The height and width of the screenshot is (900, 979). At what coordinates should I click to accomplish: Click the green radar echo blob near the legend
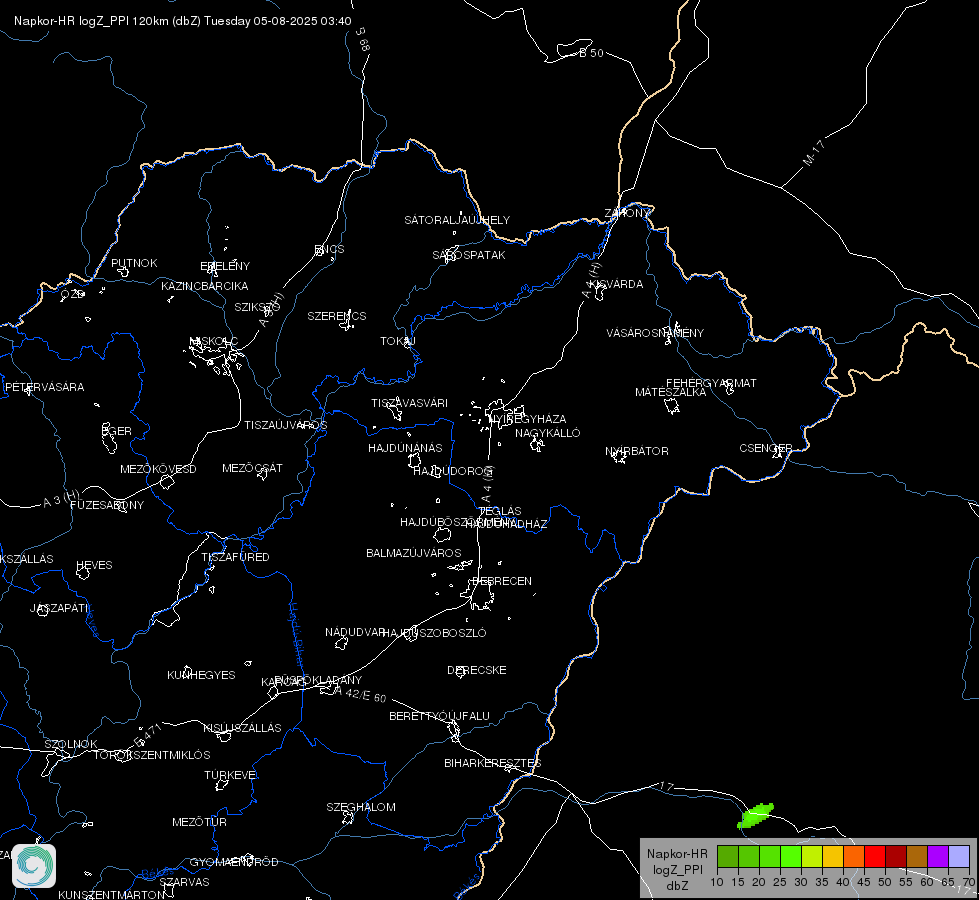tap(755, 816)
